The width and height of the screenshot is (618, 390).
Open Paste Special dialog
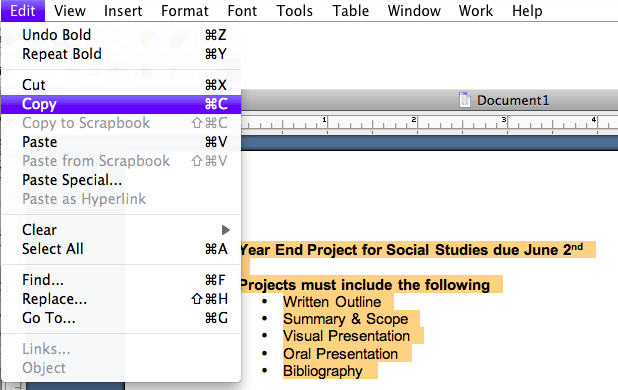pos(121,180)
